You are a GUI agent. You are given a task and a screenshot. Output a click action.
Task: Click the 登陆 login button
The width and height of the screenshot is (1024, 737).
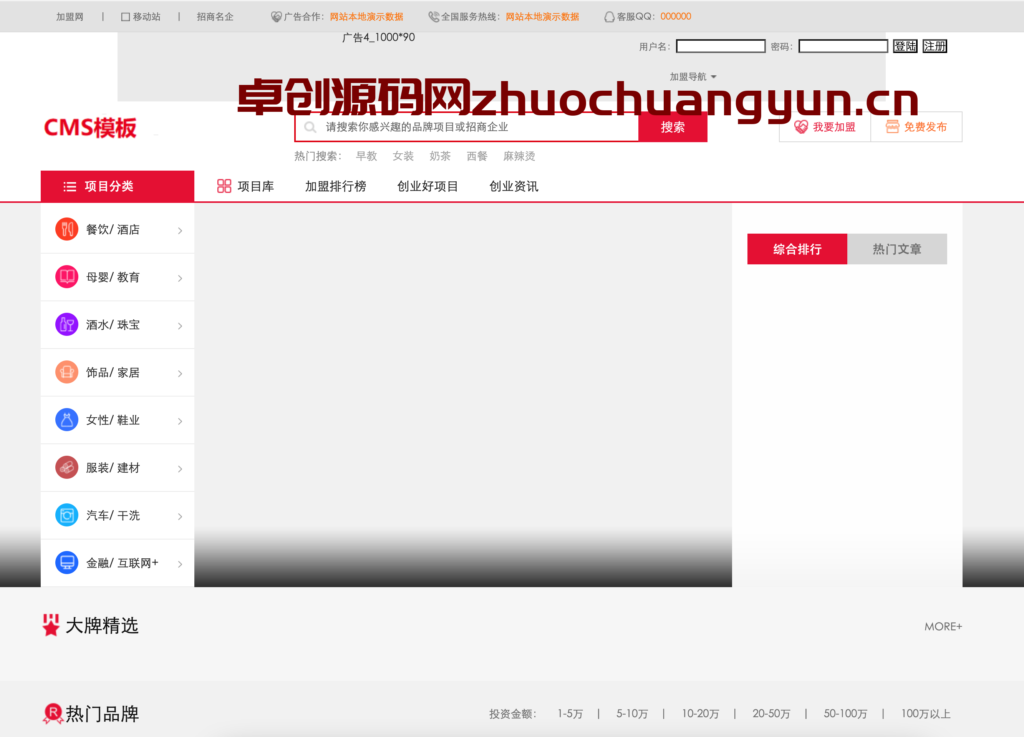tap(905, 46)
